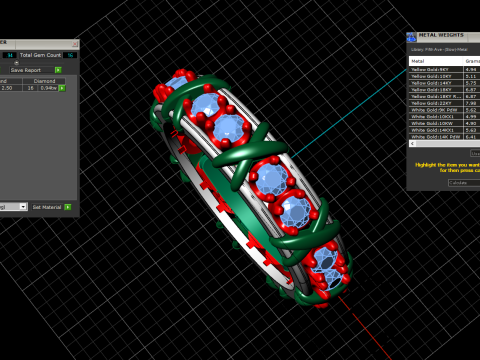Viewport: 480px width, 360px height.
Task: Click the 5.75 grams value
Action: pos(472,83)
